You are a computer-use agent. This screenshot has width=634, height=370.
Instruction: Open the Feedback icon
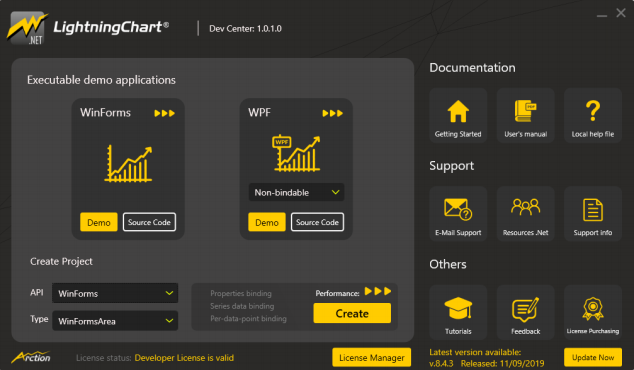coord(525,309)
